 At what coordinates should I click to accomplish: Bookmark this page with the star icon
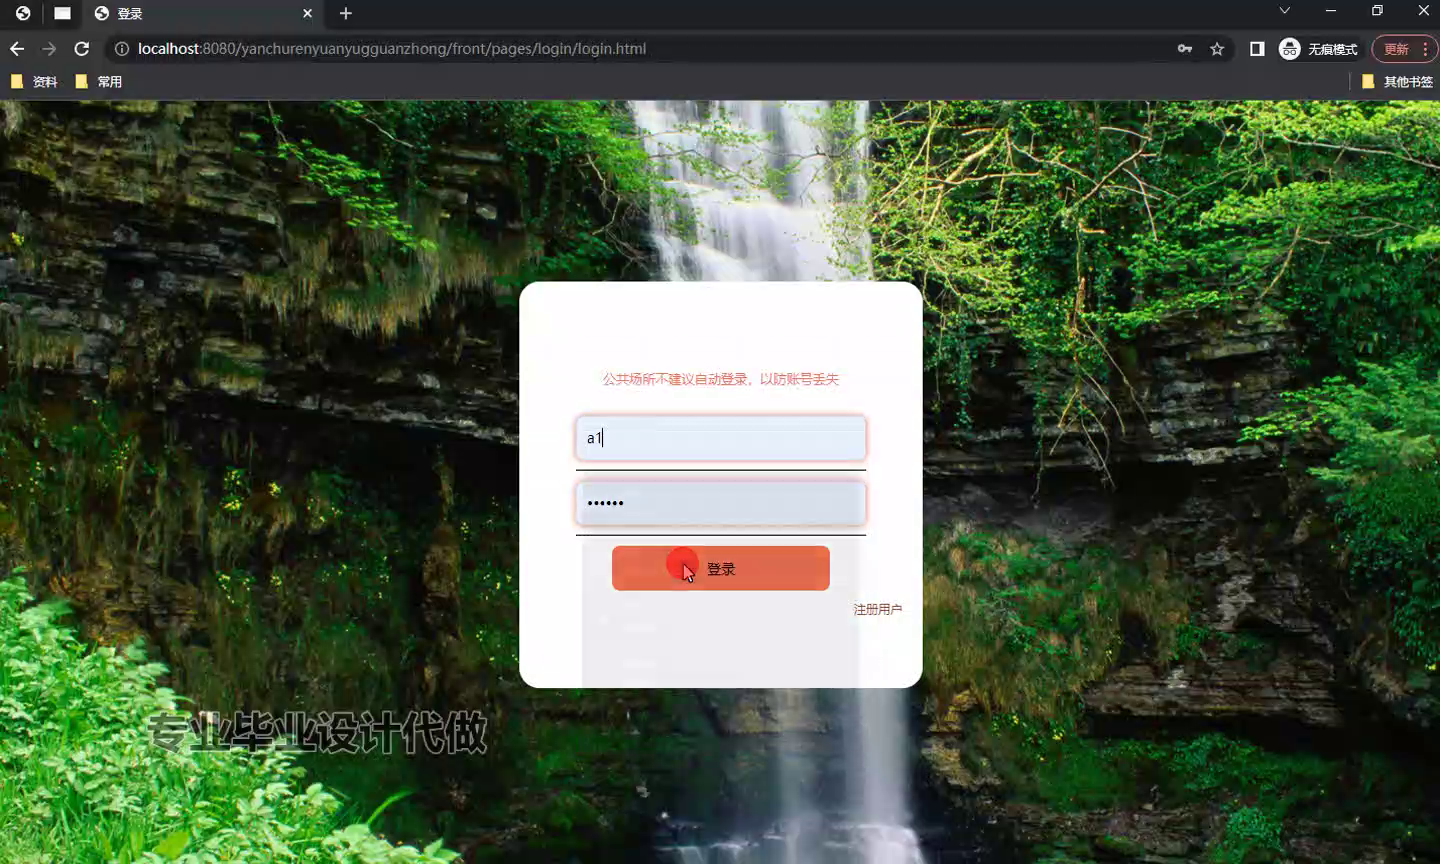pyautogui.click(x=1217, y=49)
